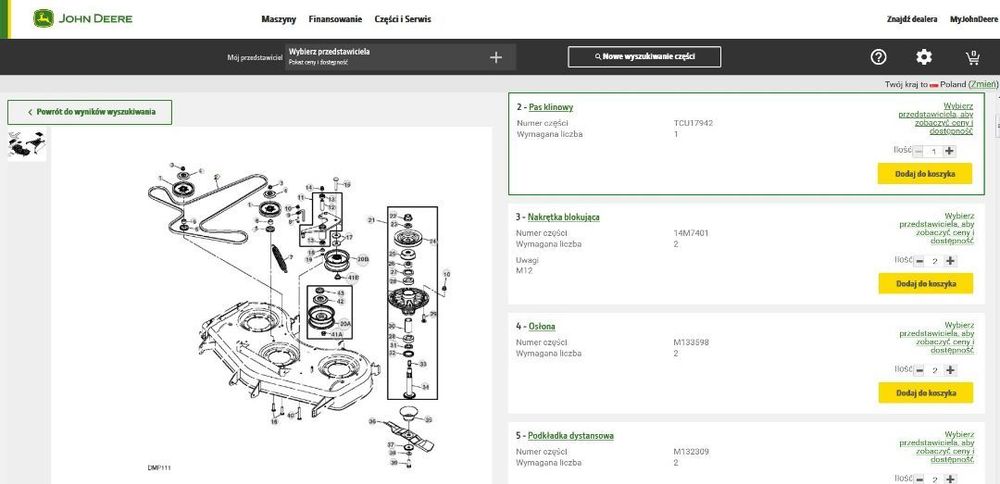Click callout 40 below the mower deck

click(290, 416)
